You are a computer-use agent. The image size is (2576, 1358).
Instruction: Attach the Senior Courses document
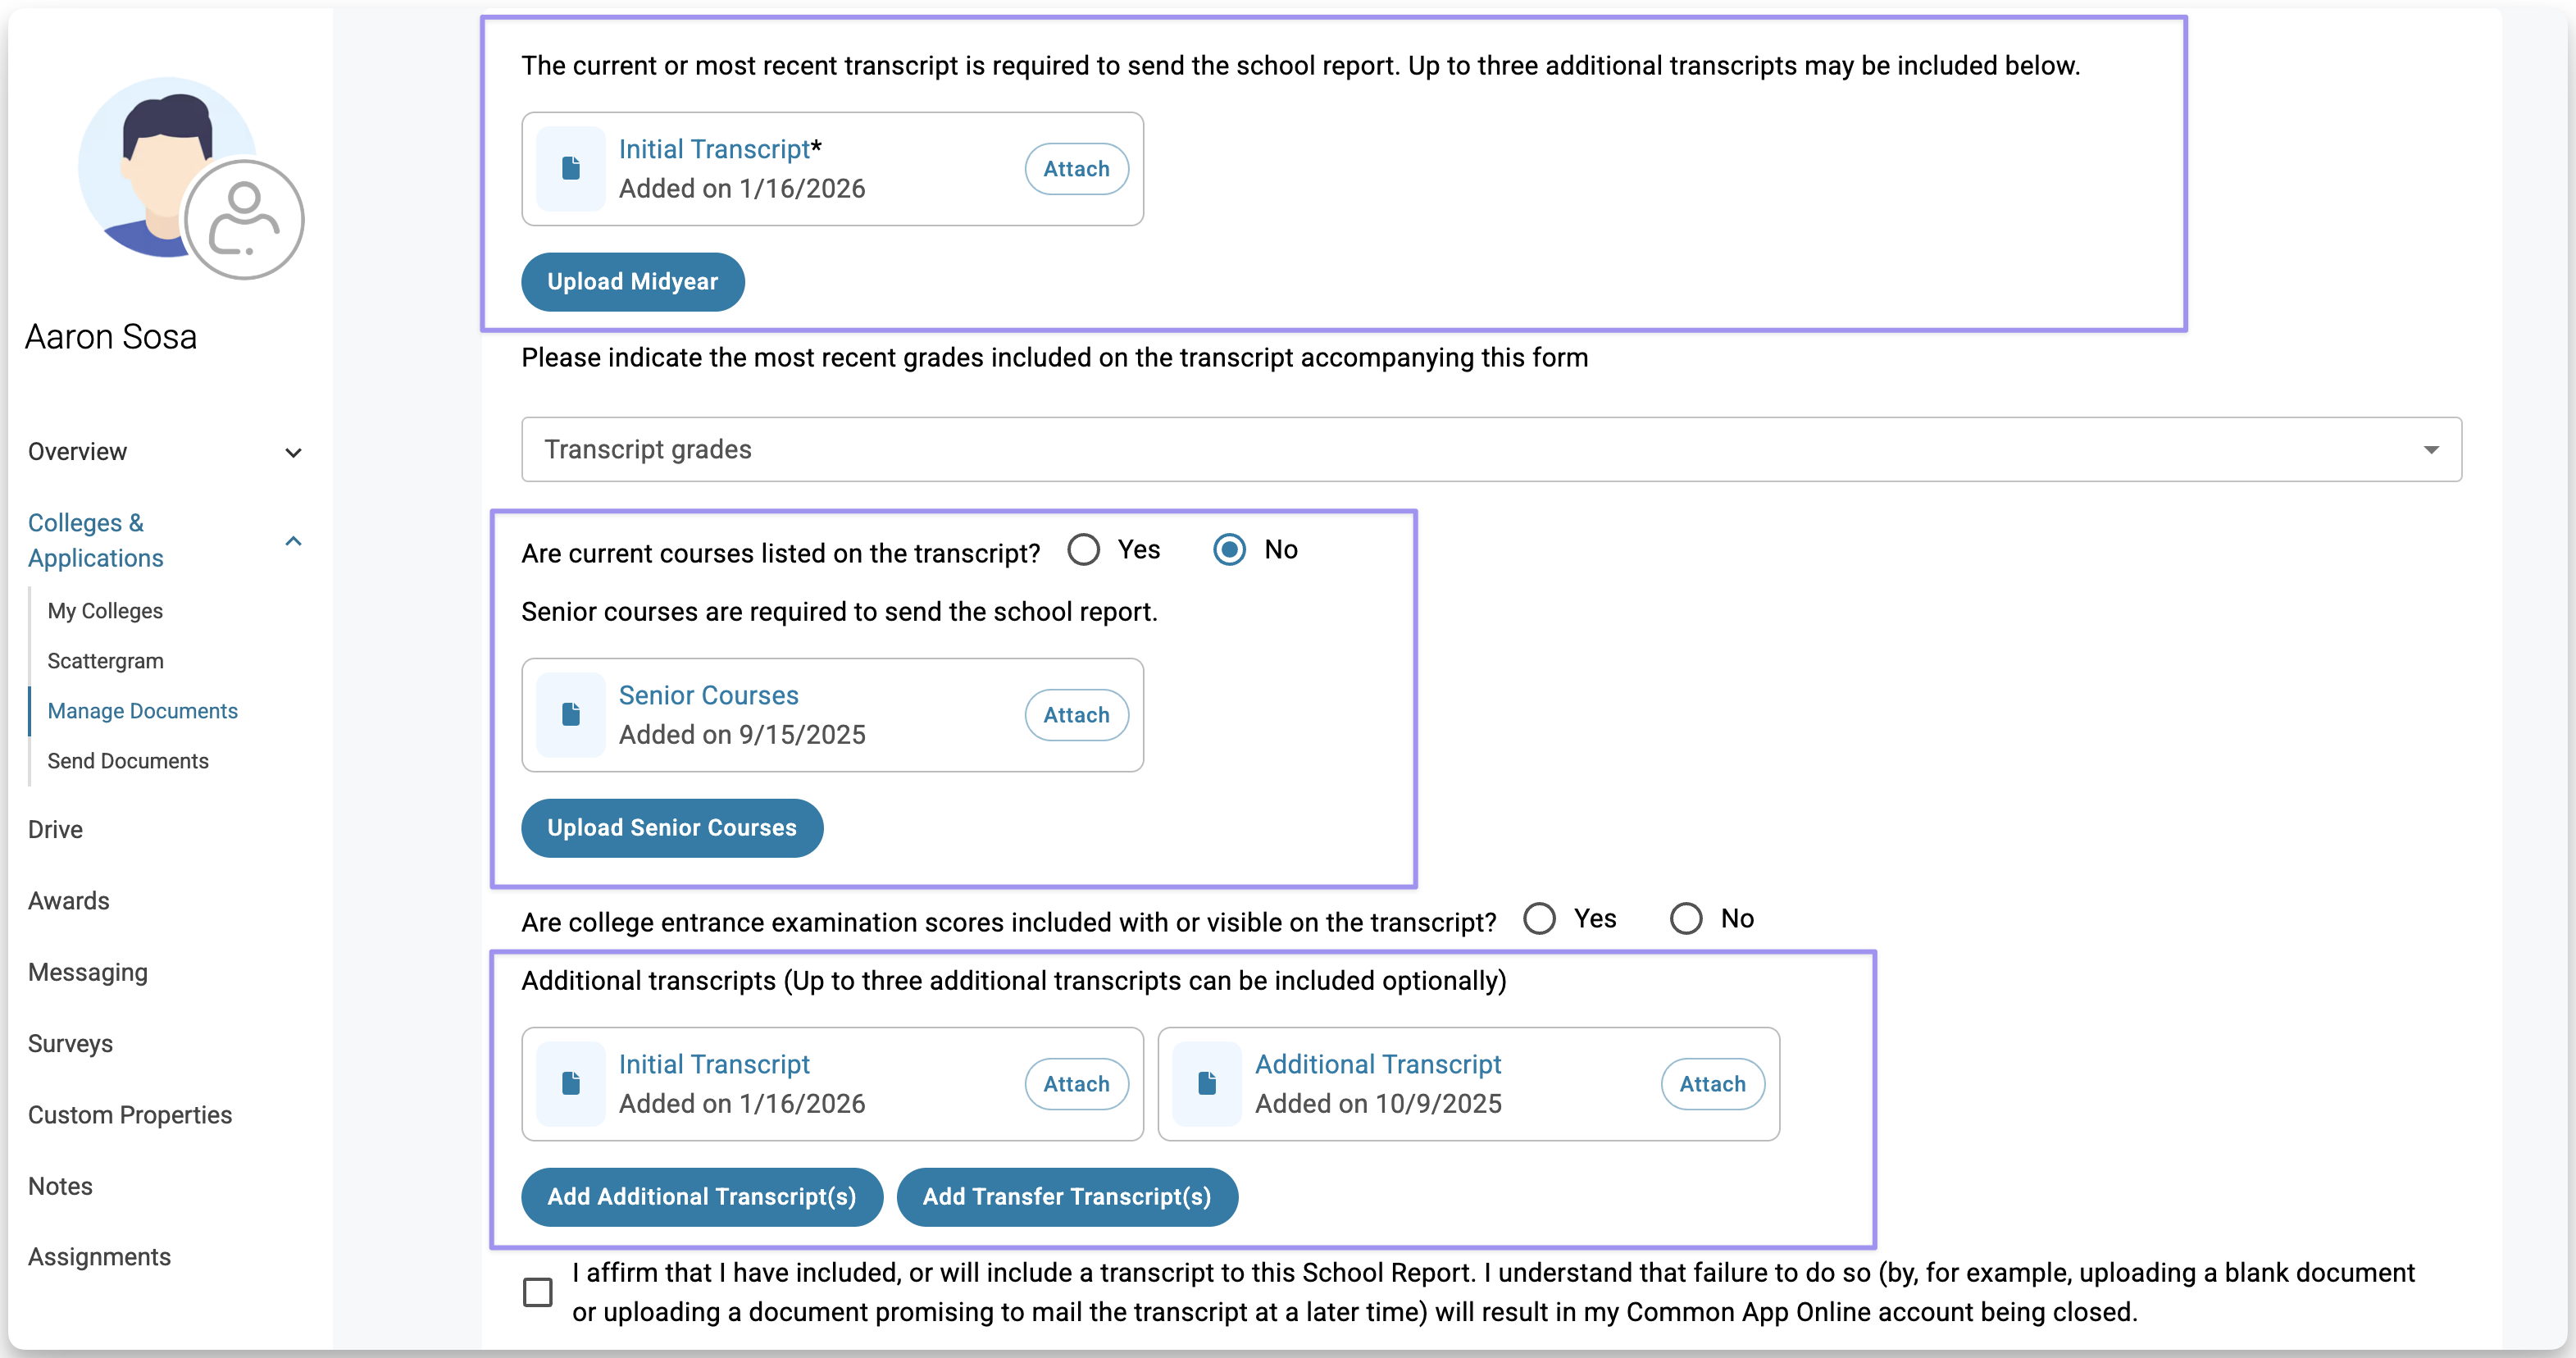click(x=1076, y=715)
